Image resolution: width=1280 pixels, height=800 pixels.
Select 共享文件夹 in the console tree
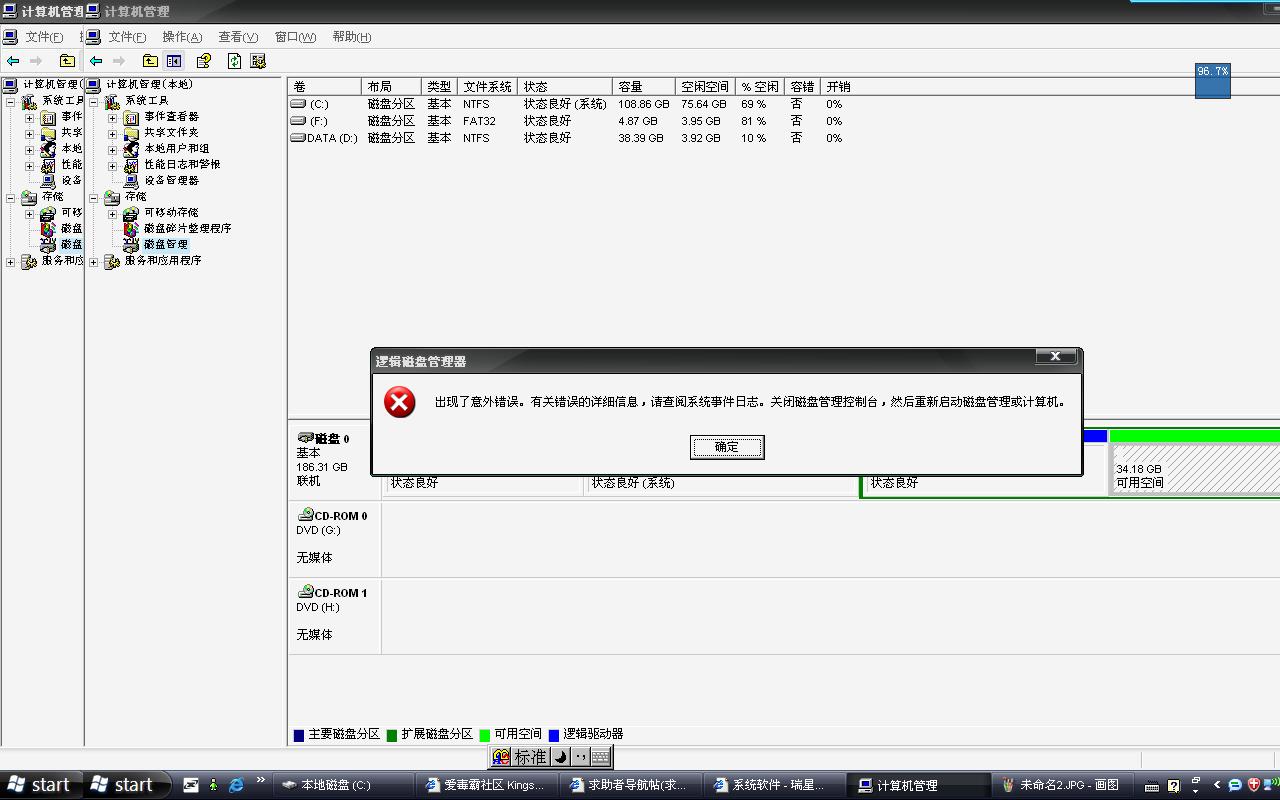(x=171, y=133)
